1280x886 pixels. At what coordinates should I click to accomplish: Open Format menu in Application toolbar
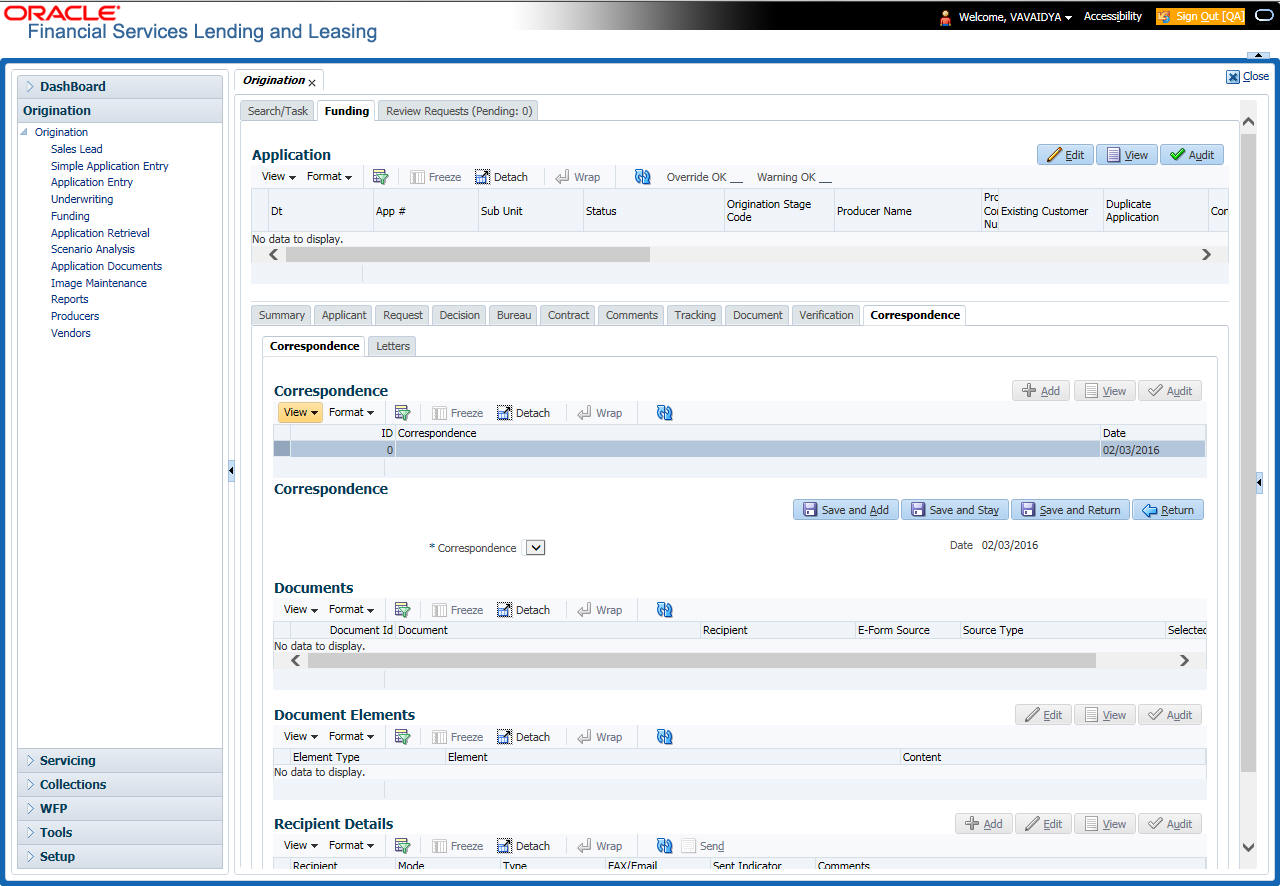coord(329,177)
